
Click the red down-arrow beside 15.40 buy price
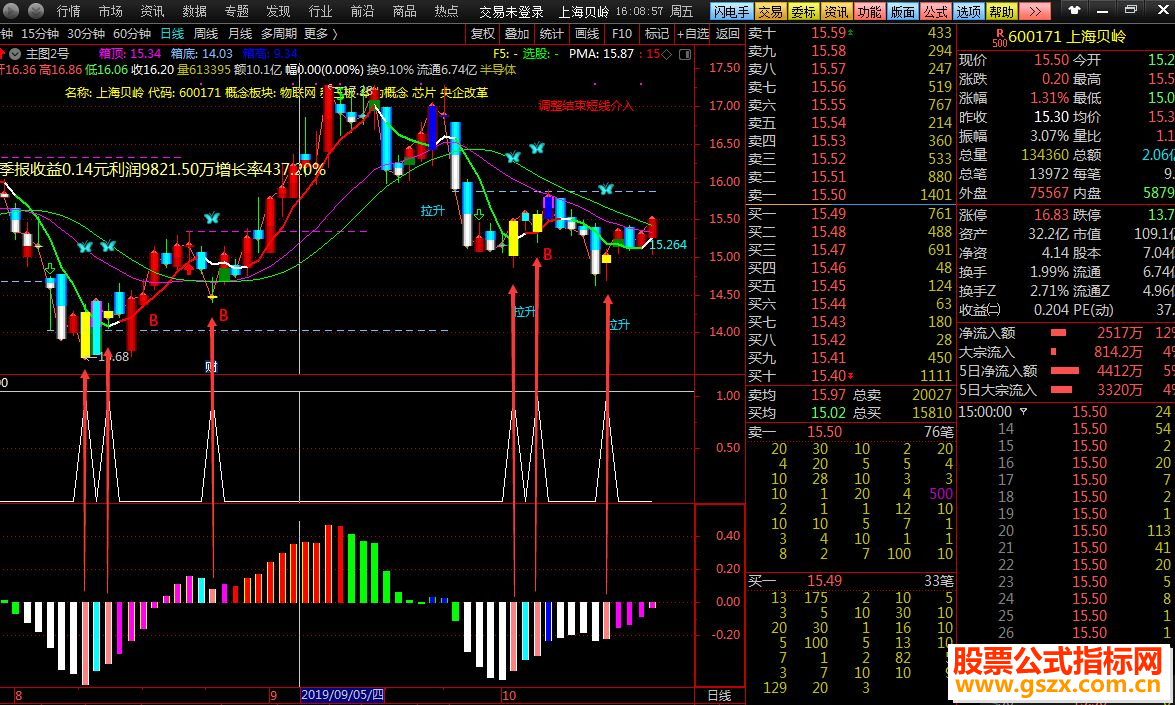[850, 376]
